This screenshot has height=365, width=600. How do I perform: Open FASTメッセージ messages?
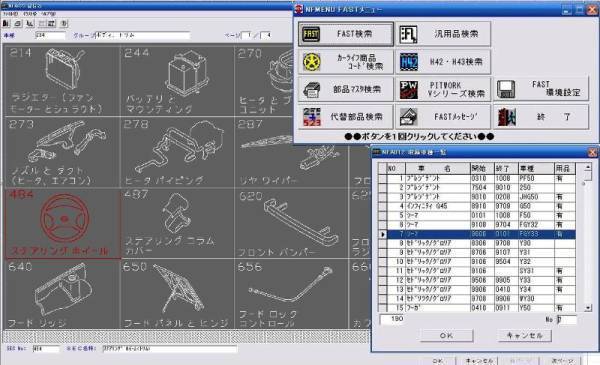[443, 117]
